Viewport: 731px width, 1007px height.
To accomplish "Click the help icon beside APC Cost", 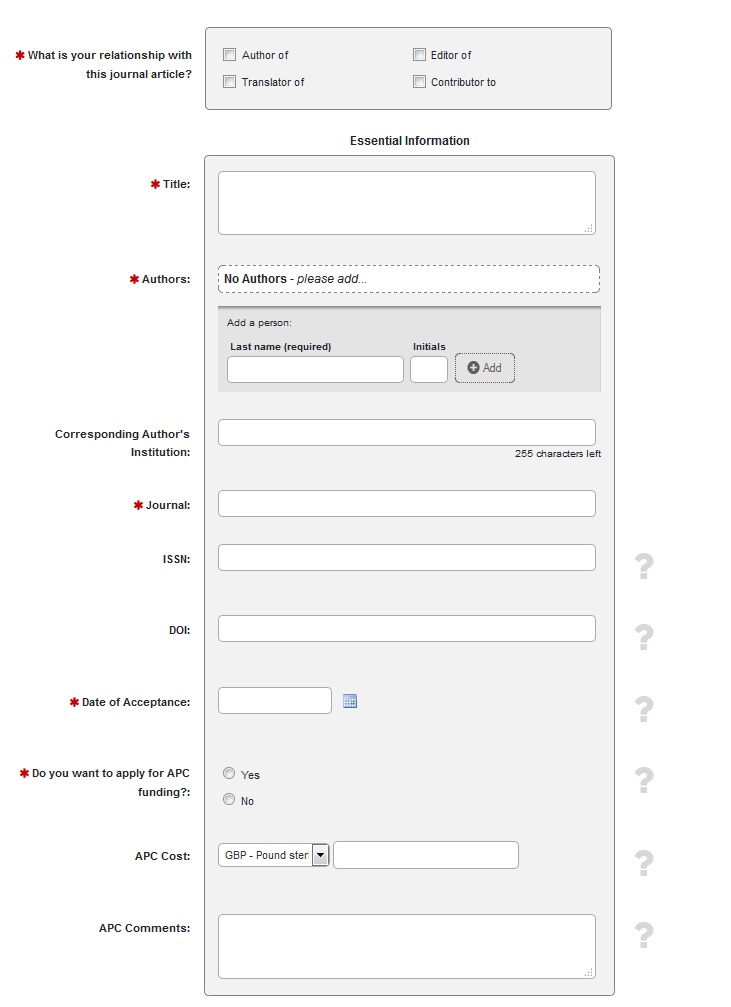I will point(645,862).
